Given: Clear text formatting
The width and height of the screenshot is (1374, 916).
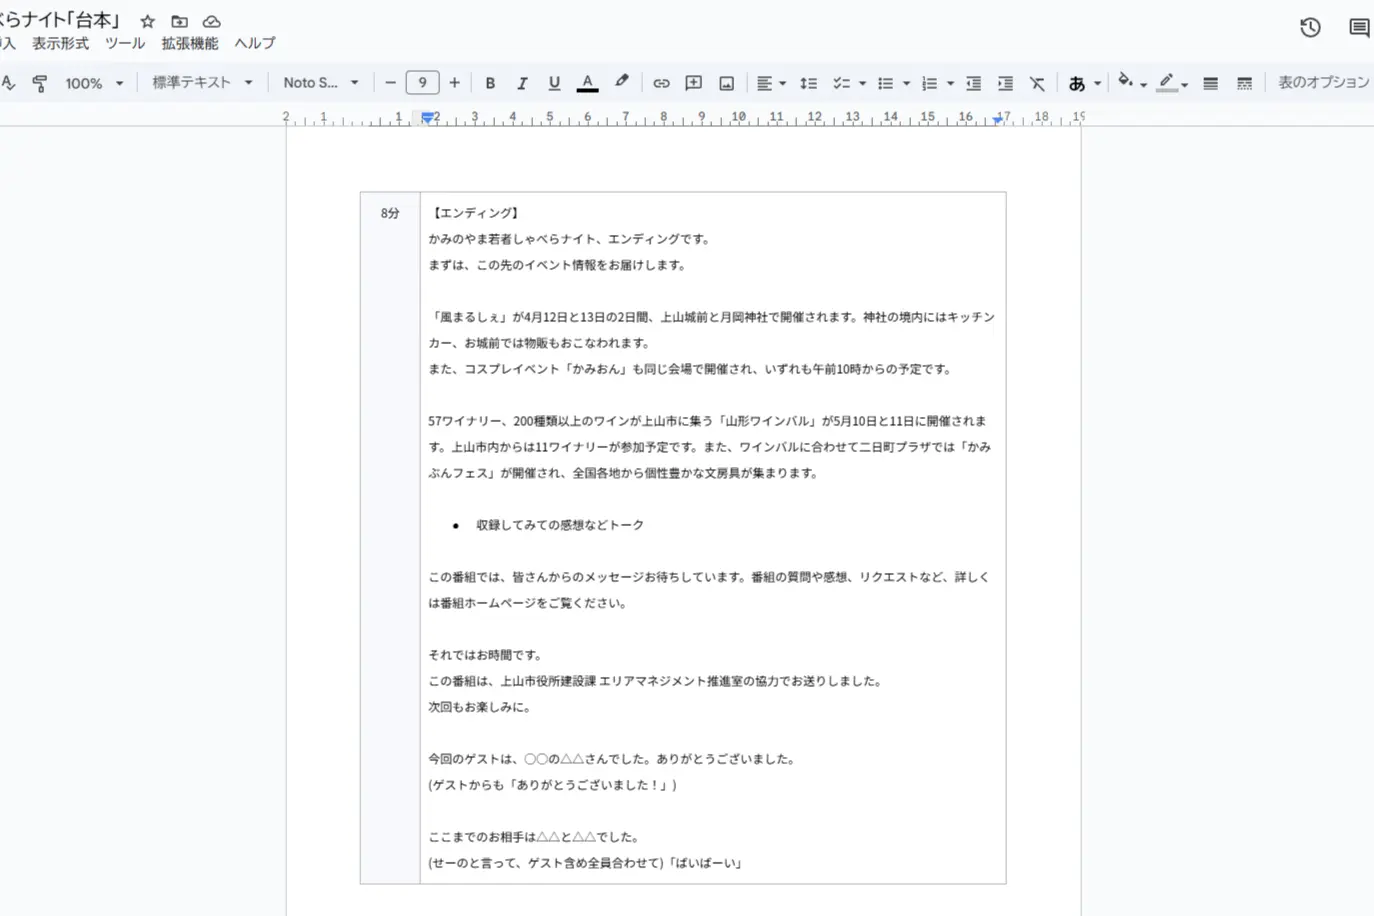Looking at the screenshot, I should click(x=1037, y=82).
